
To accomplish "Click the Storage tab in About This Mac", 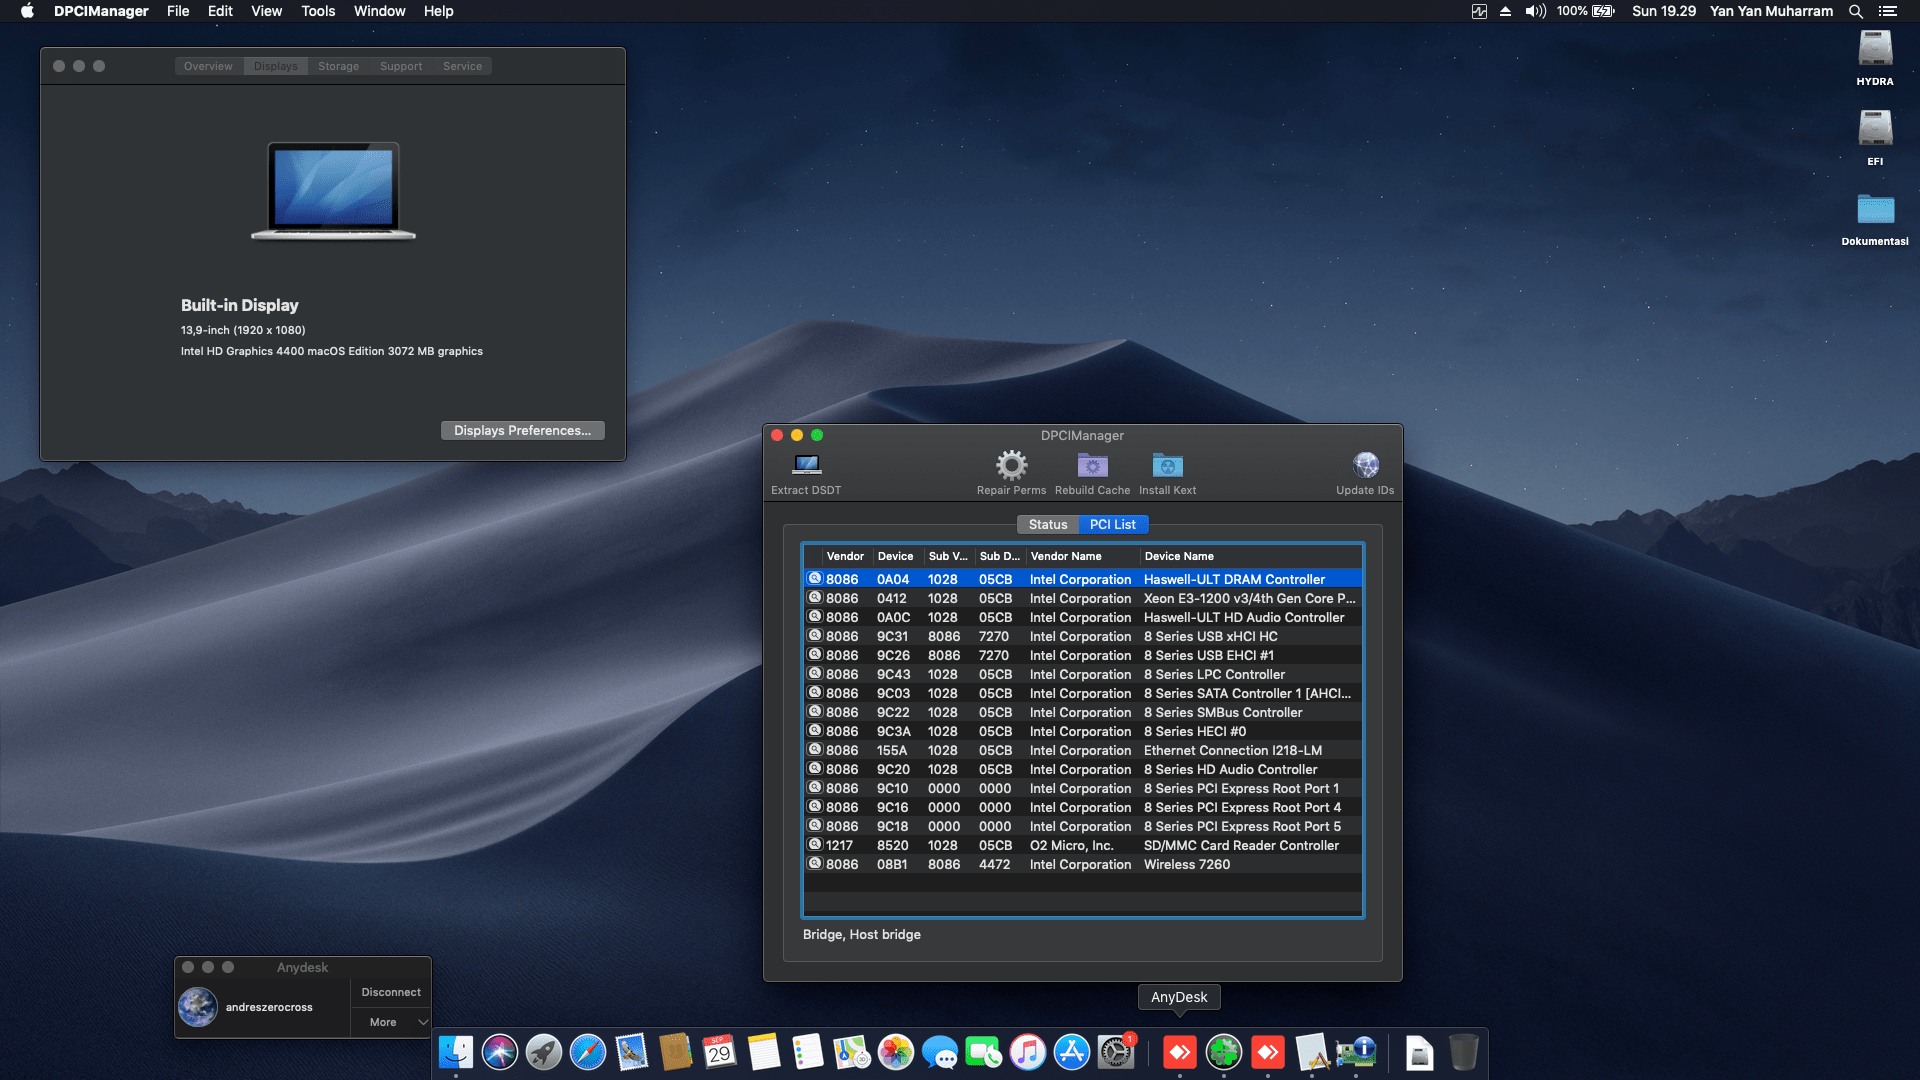I will [x=338, y=66].
